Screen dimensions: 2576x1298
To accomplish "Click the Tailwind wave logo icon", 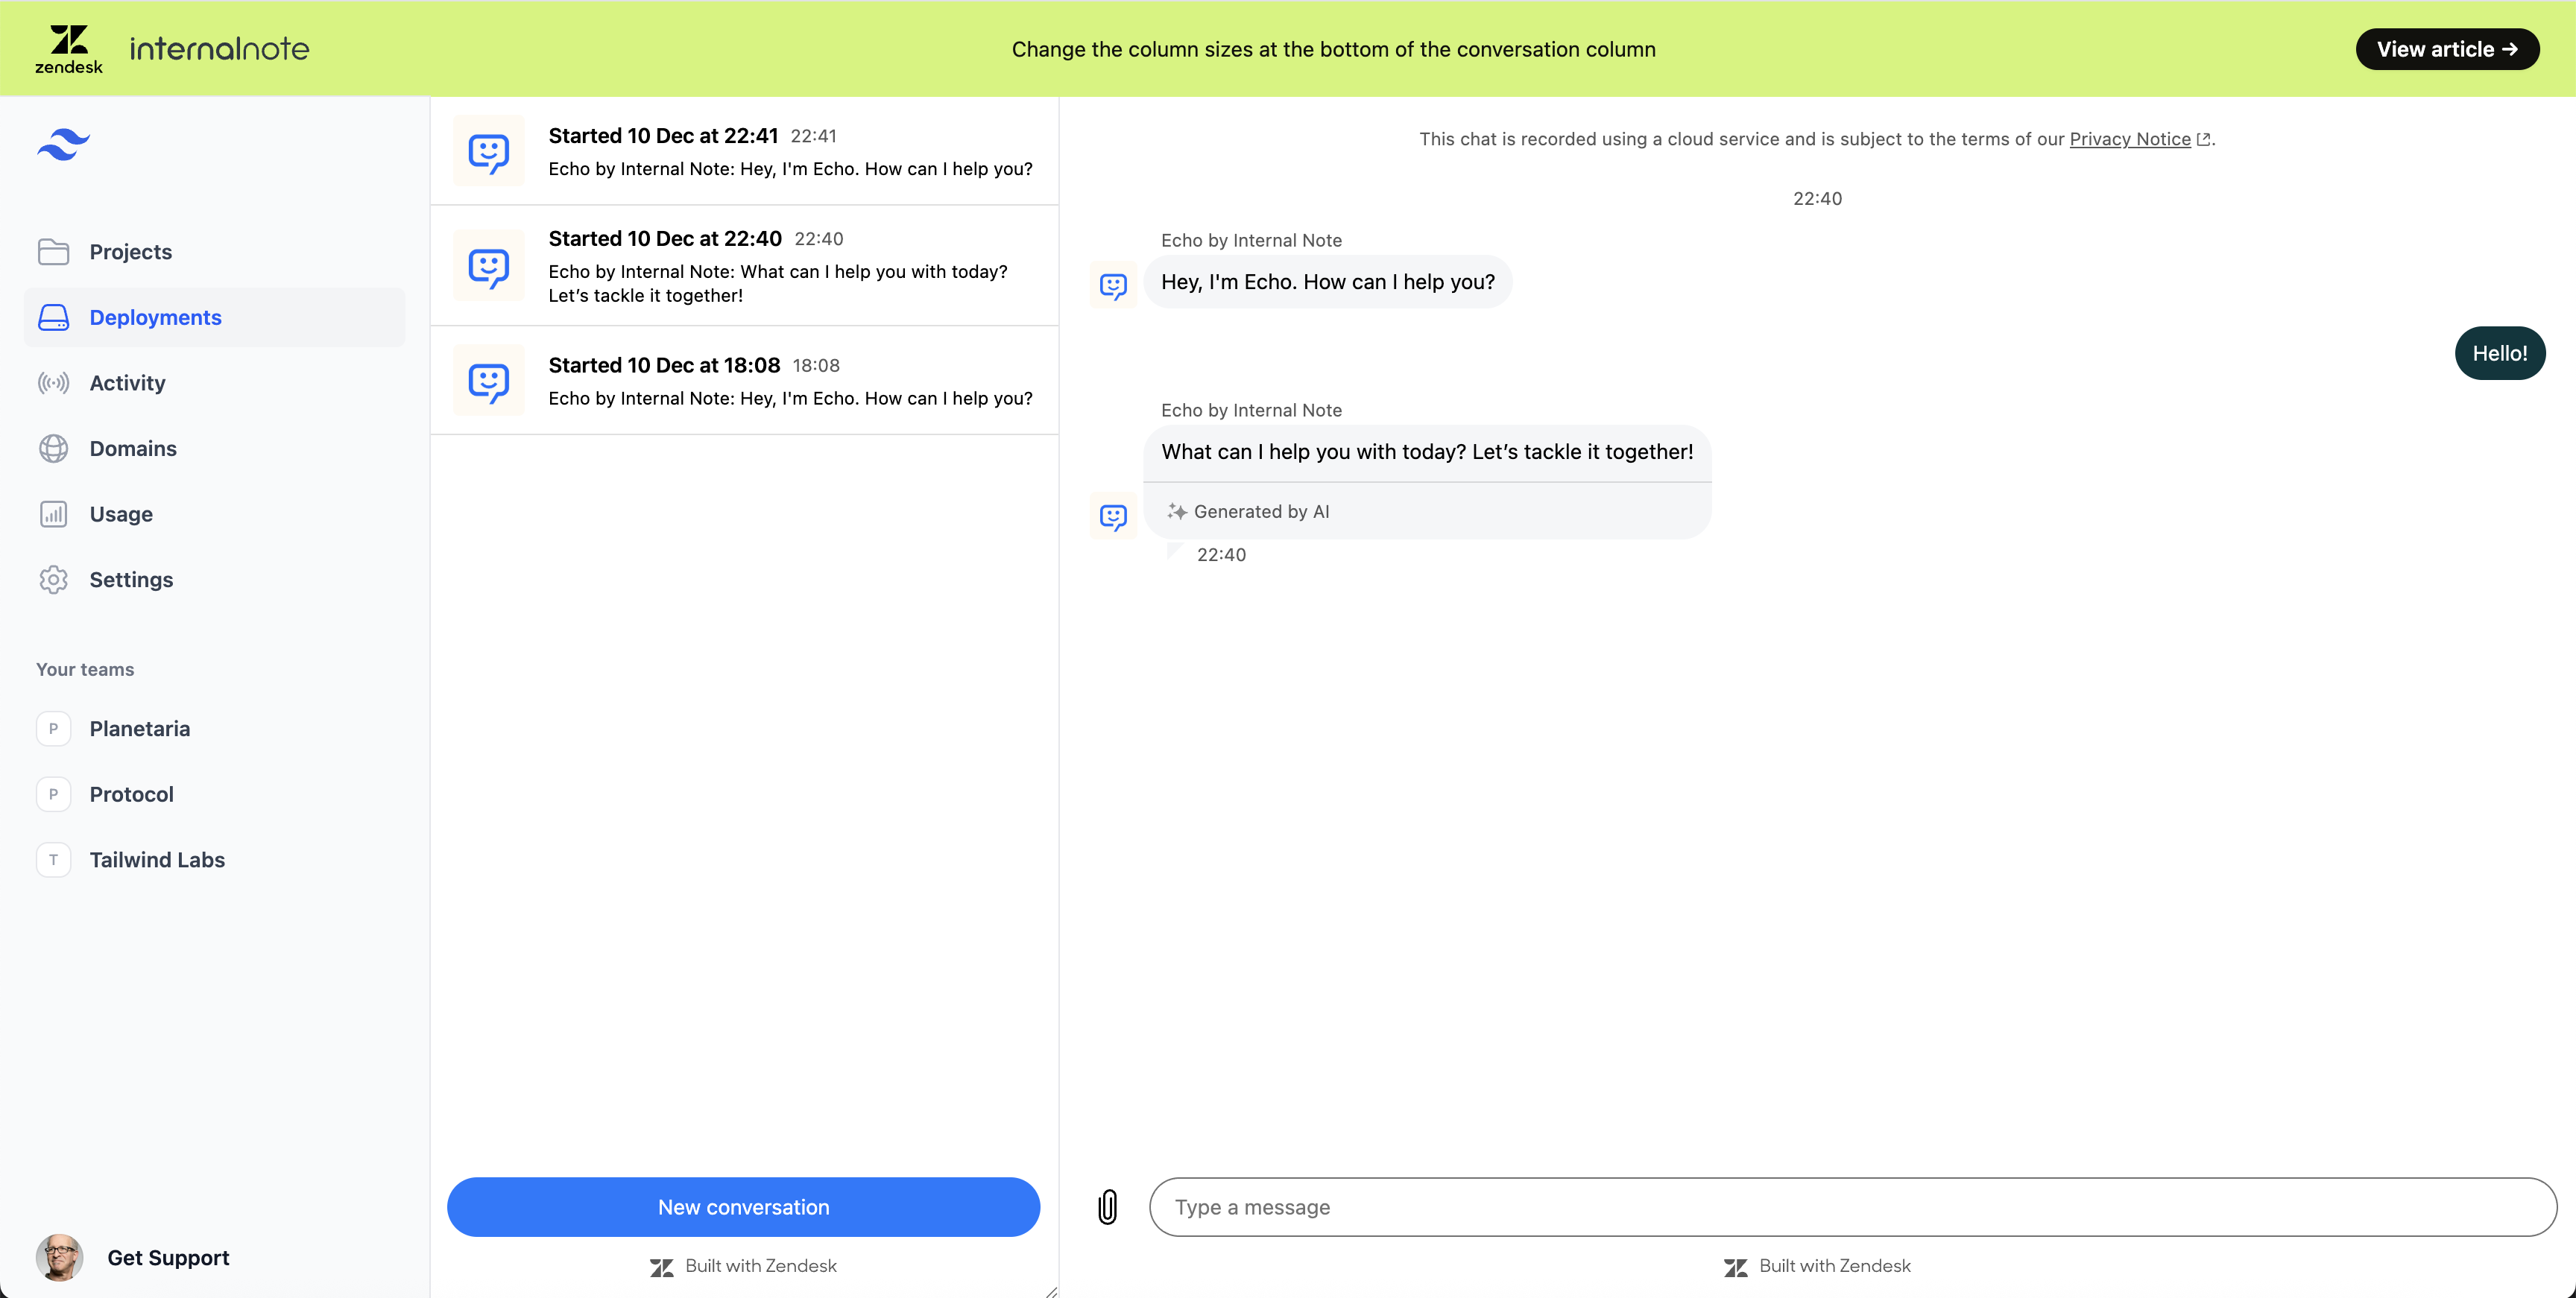I will tap(63, 145).
